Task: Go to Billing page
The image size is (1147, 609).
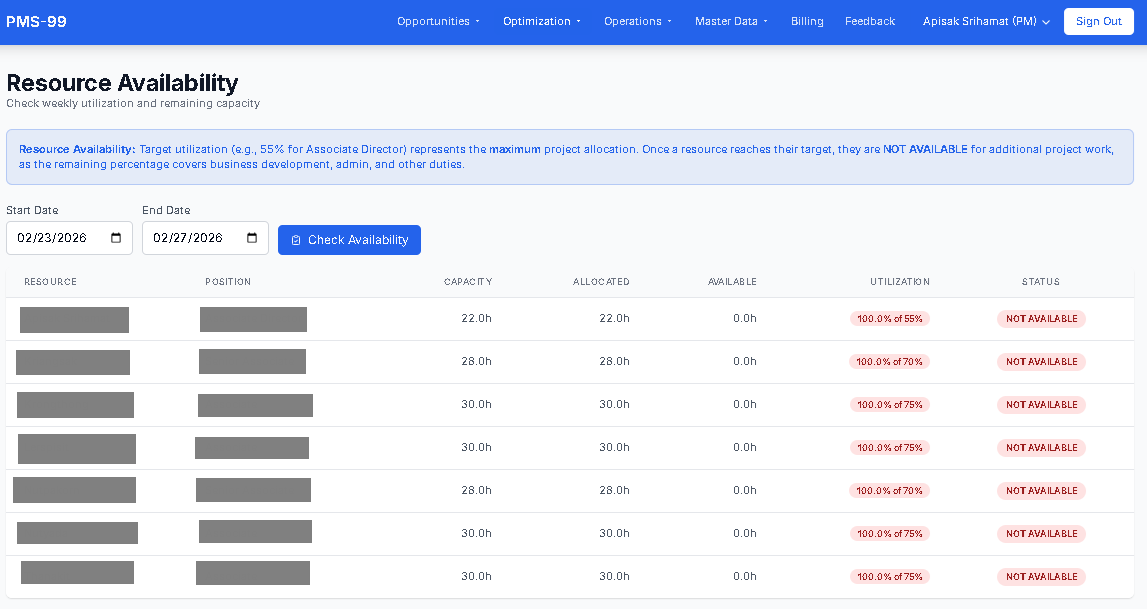Action: click(807, 21)
